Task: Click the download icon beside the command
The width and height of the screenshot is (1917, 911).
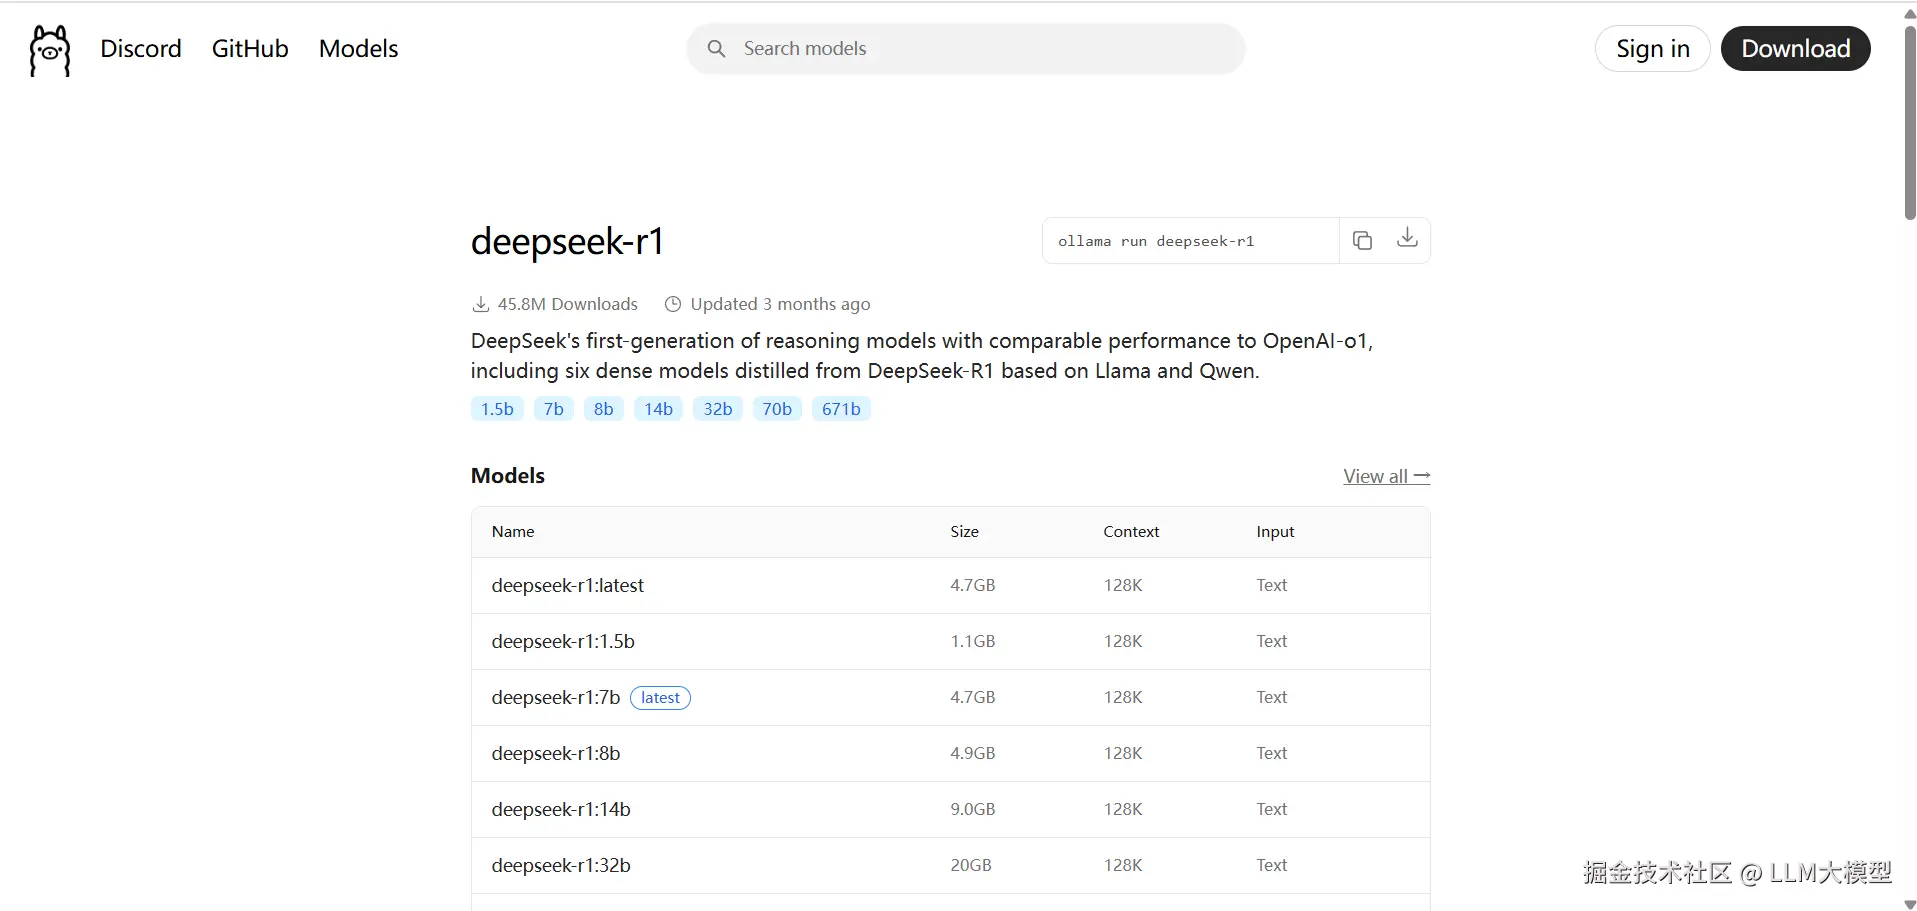Action: coord(1407,238)
